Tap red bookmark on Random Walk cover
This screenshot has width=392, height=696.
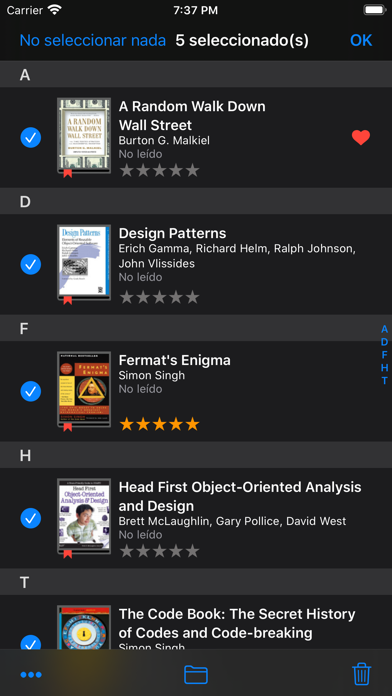[67, 174]
